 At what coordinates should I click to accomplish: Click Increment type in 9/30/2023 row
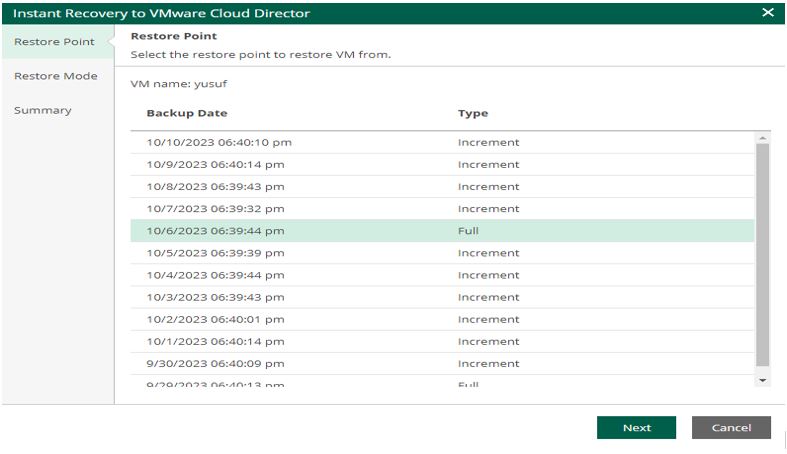click(488, 363)
